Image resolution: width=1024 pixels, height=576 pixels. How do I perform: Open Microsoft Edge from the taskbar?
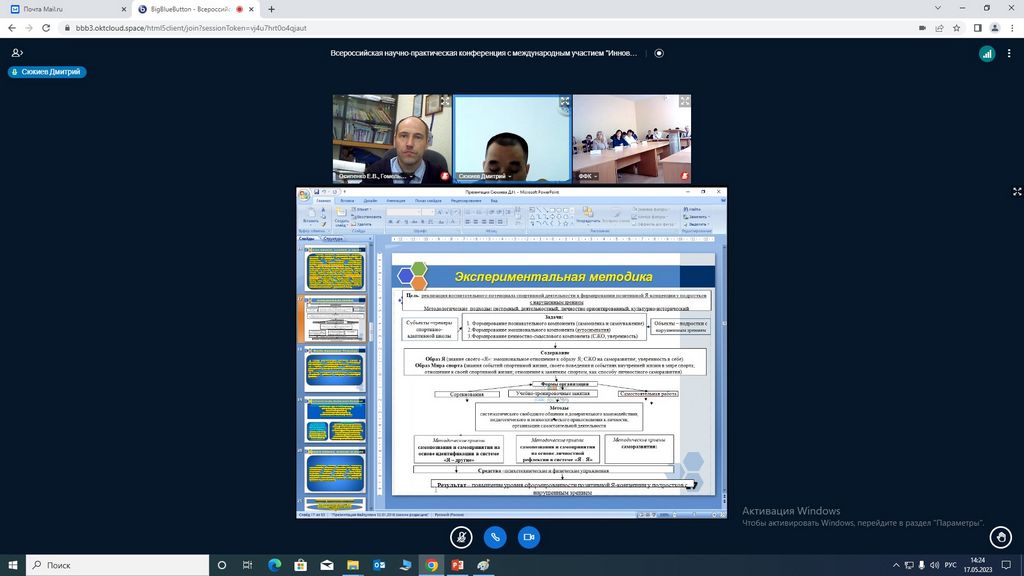(274, 565)
